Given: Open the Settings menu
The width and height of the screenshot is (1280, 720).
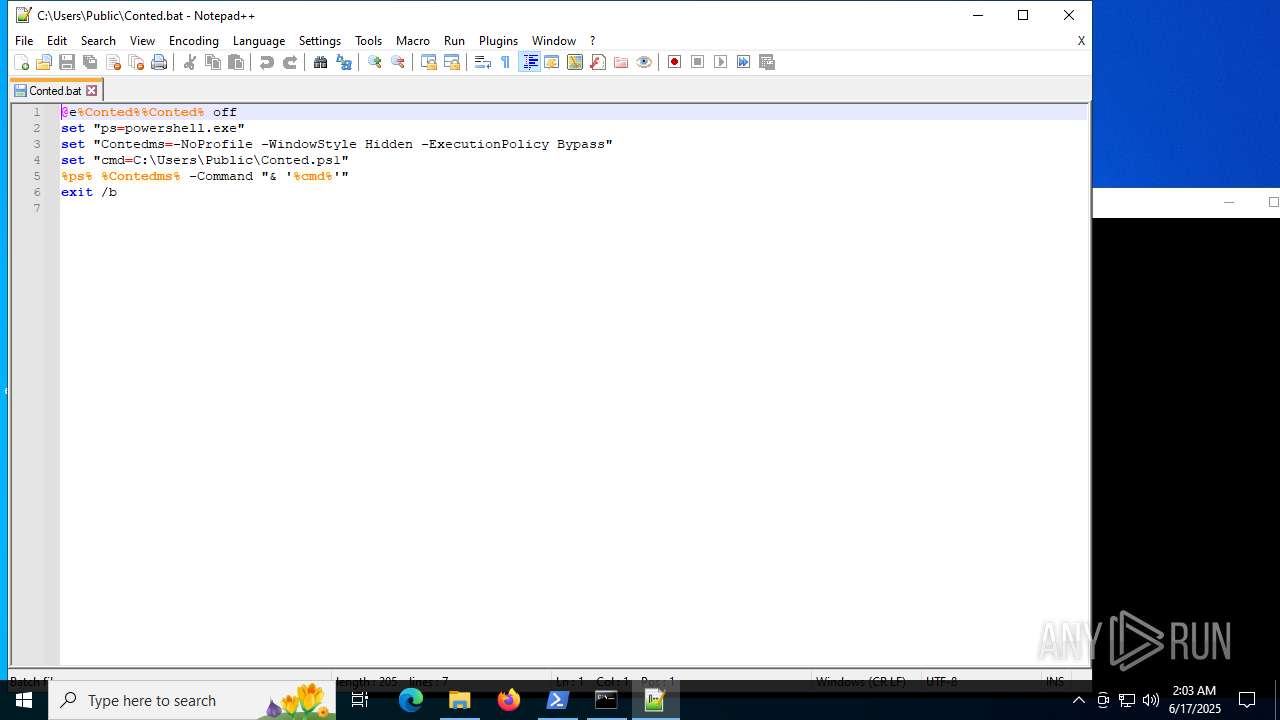Looking at the screenshot, I should click(x=320, y=41).
